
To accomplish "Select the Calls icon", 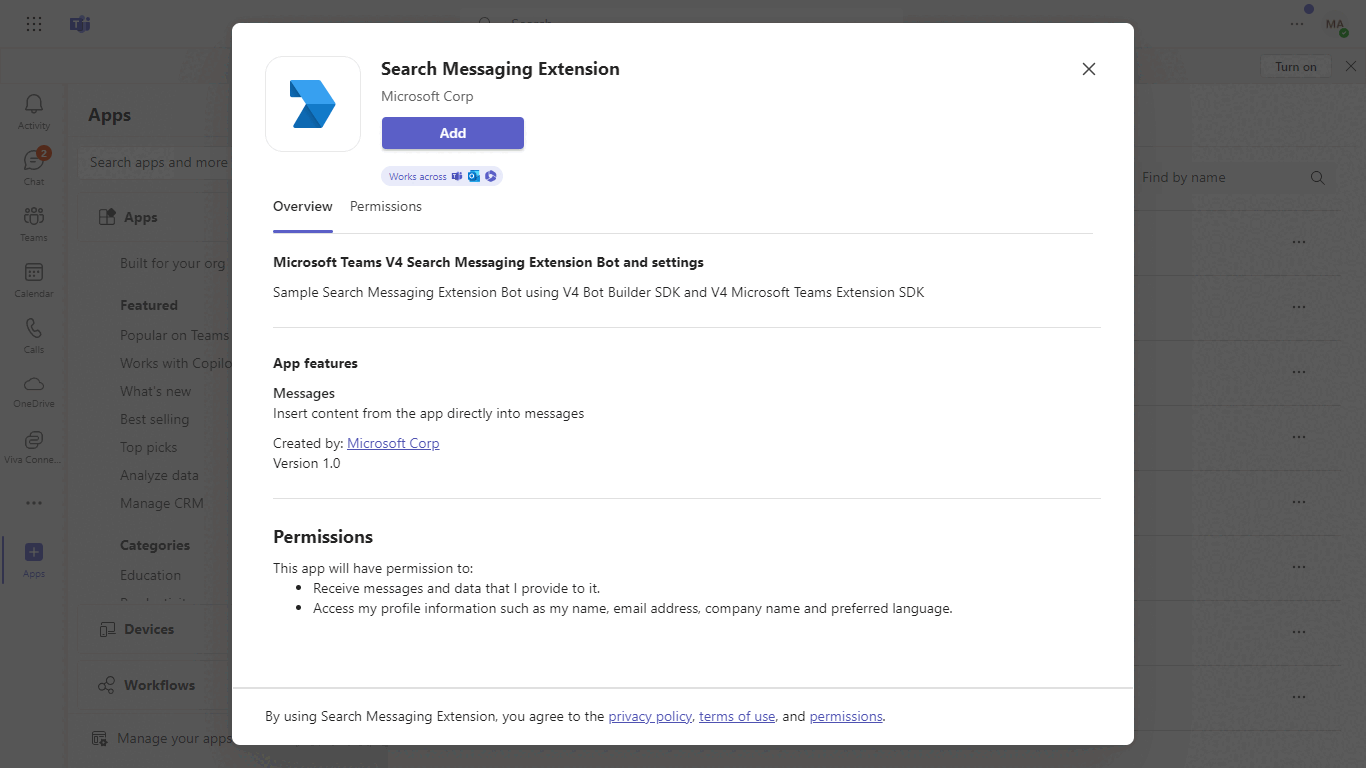I will pos(33,333).
